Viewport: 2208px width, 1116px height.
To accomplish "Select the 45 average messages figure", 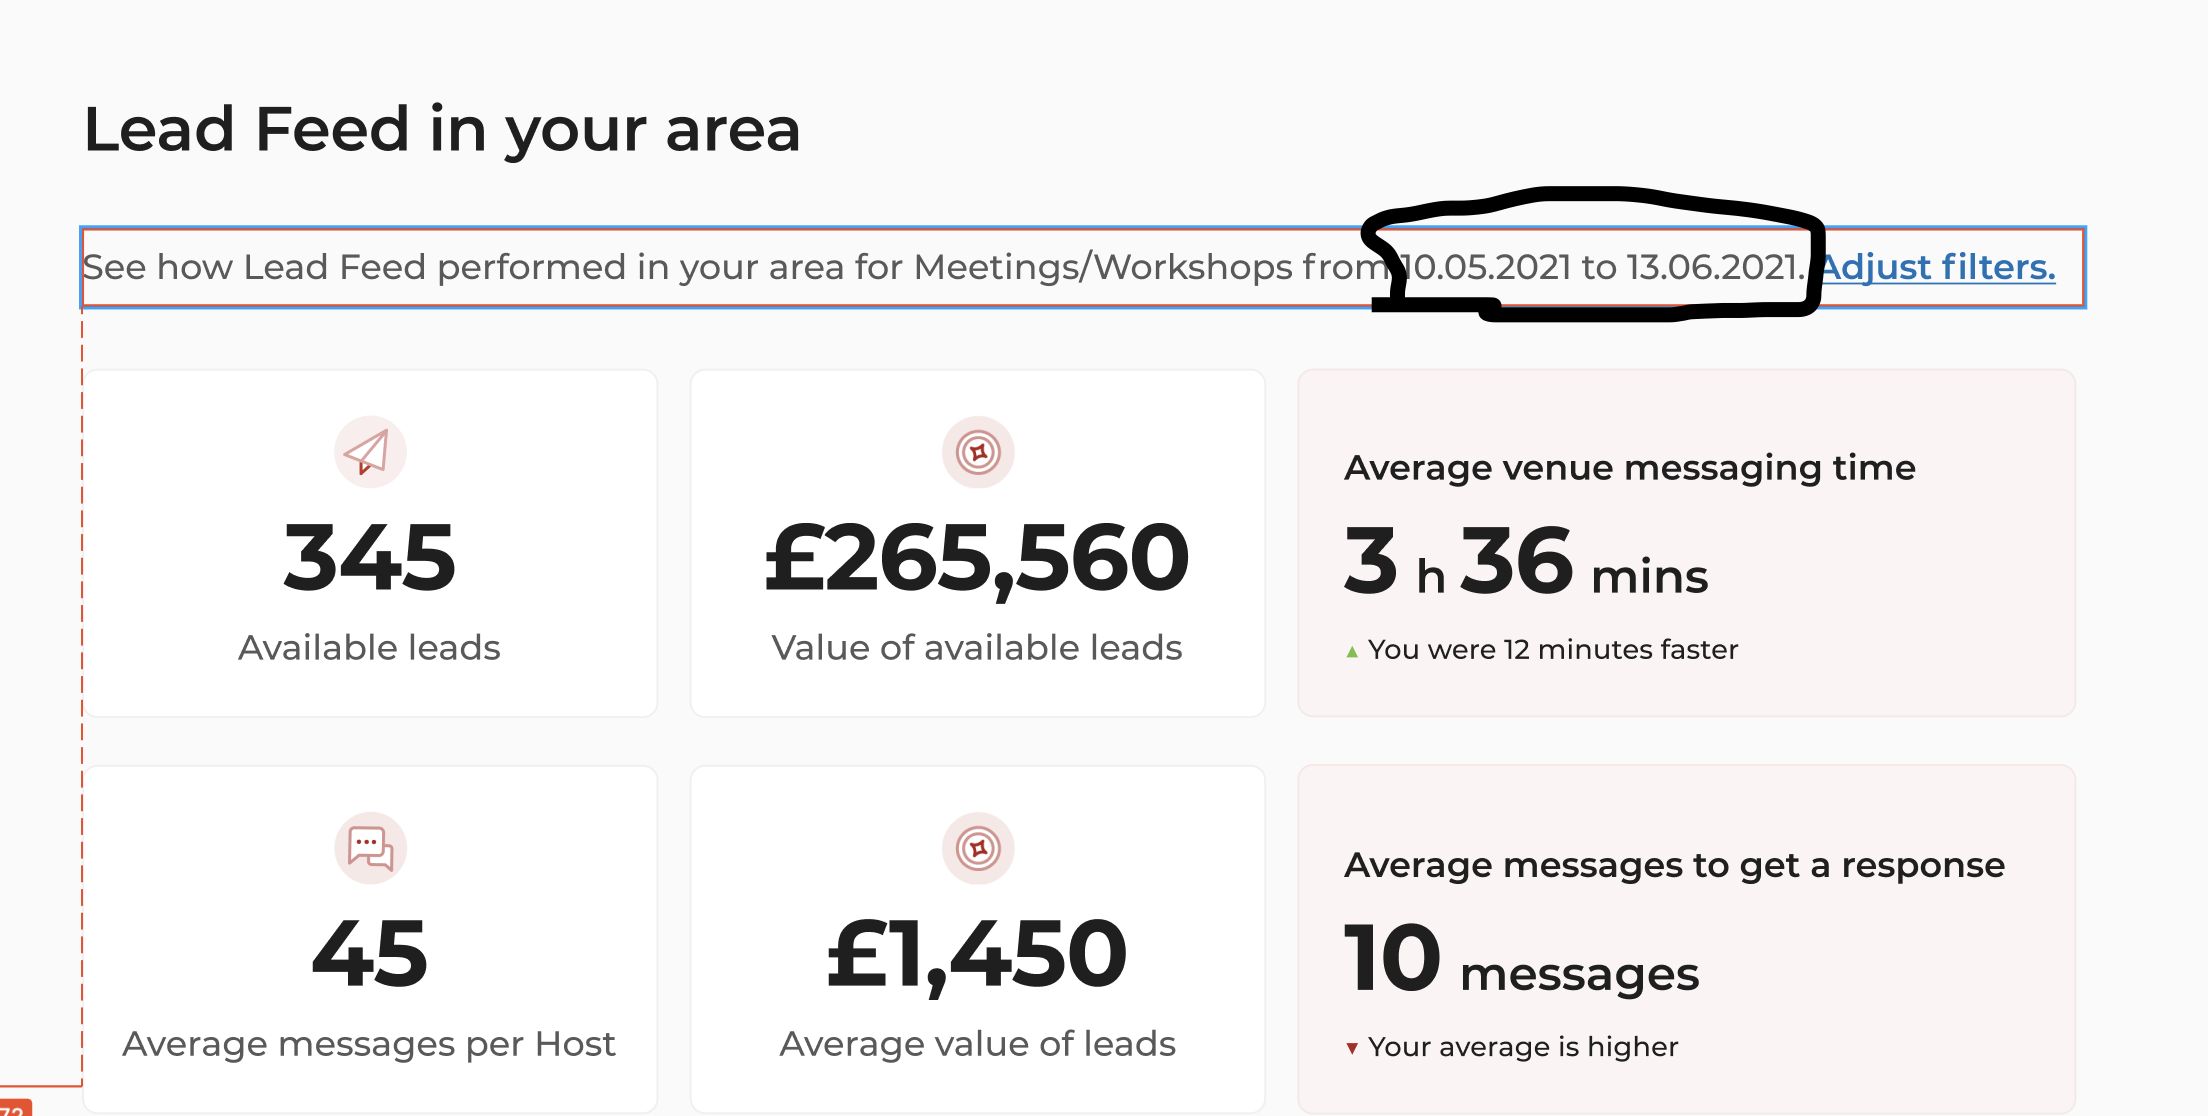I will [x=369, y=954].
